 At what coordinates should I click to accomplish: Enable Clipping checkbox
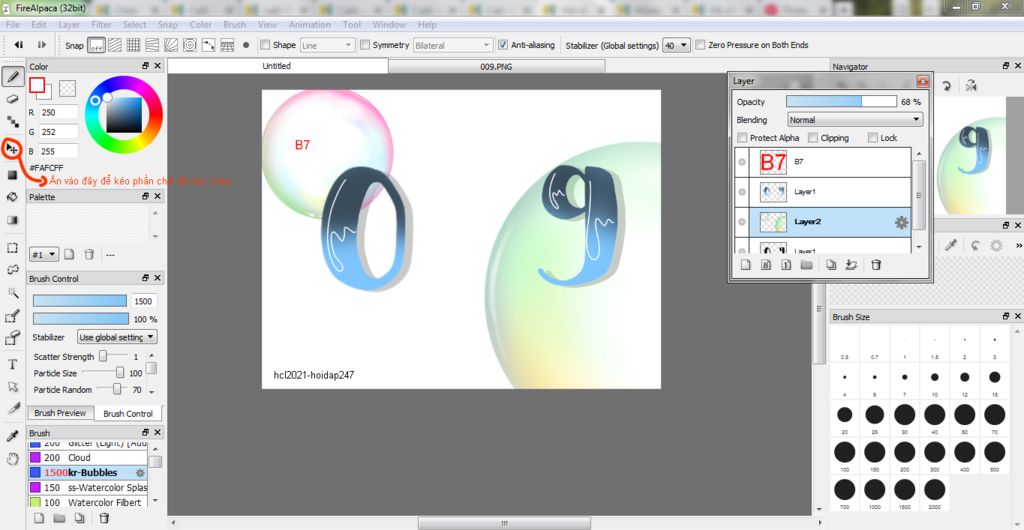813,138
